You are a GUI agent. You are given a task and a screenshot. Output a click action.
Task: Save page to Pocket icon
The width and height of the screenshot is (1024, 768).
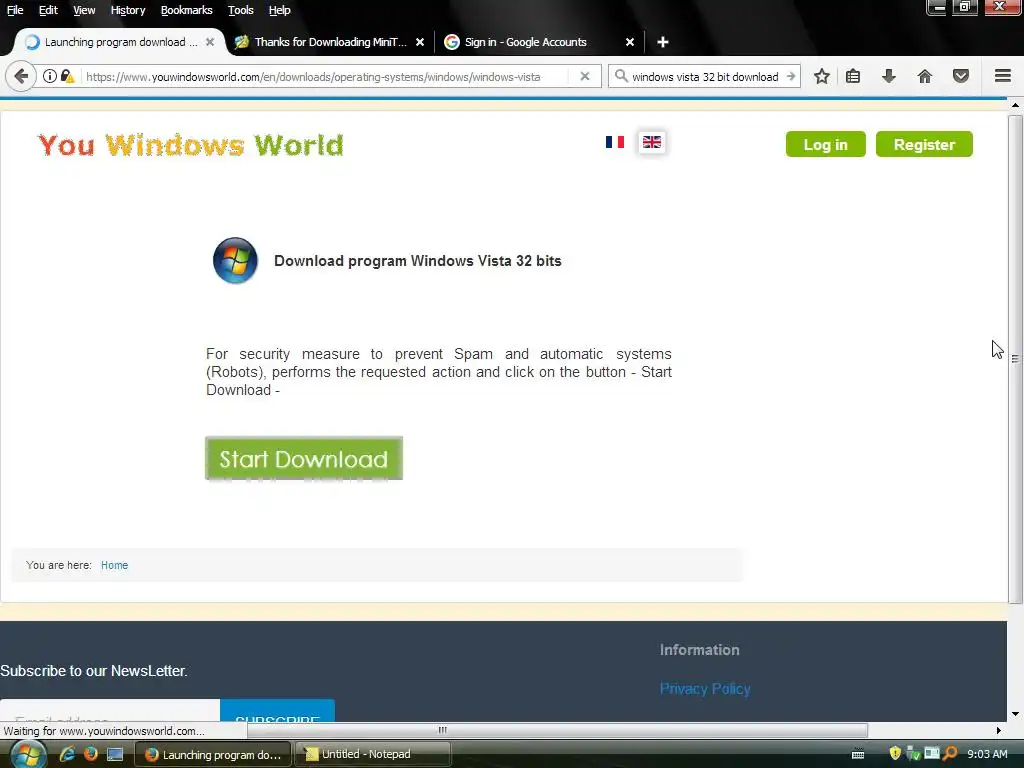[961, 76]
